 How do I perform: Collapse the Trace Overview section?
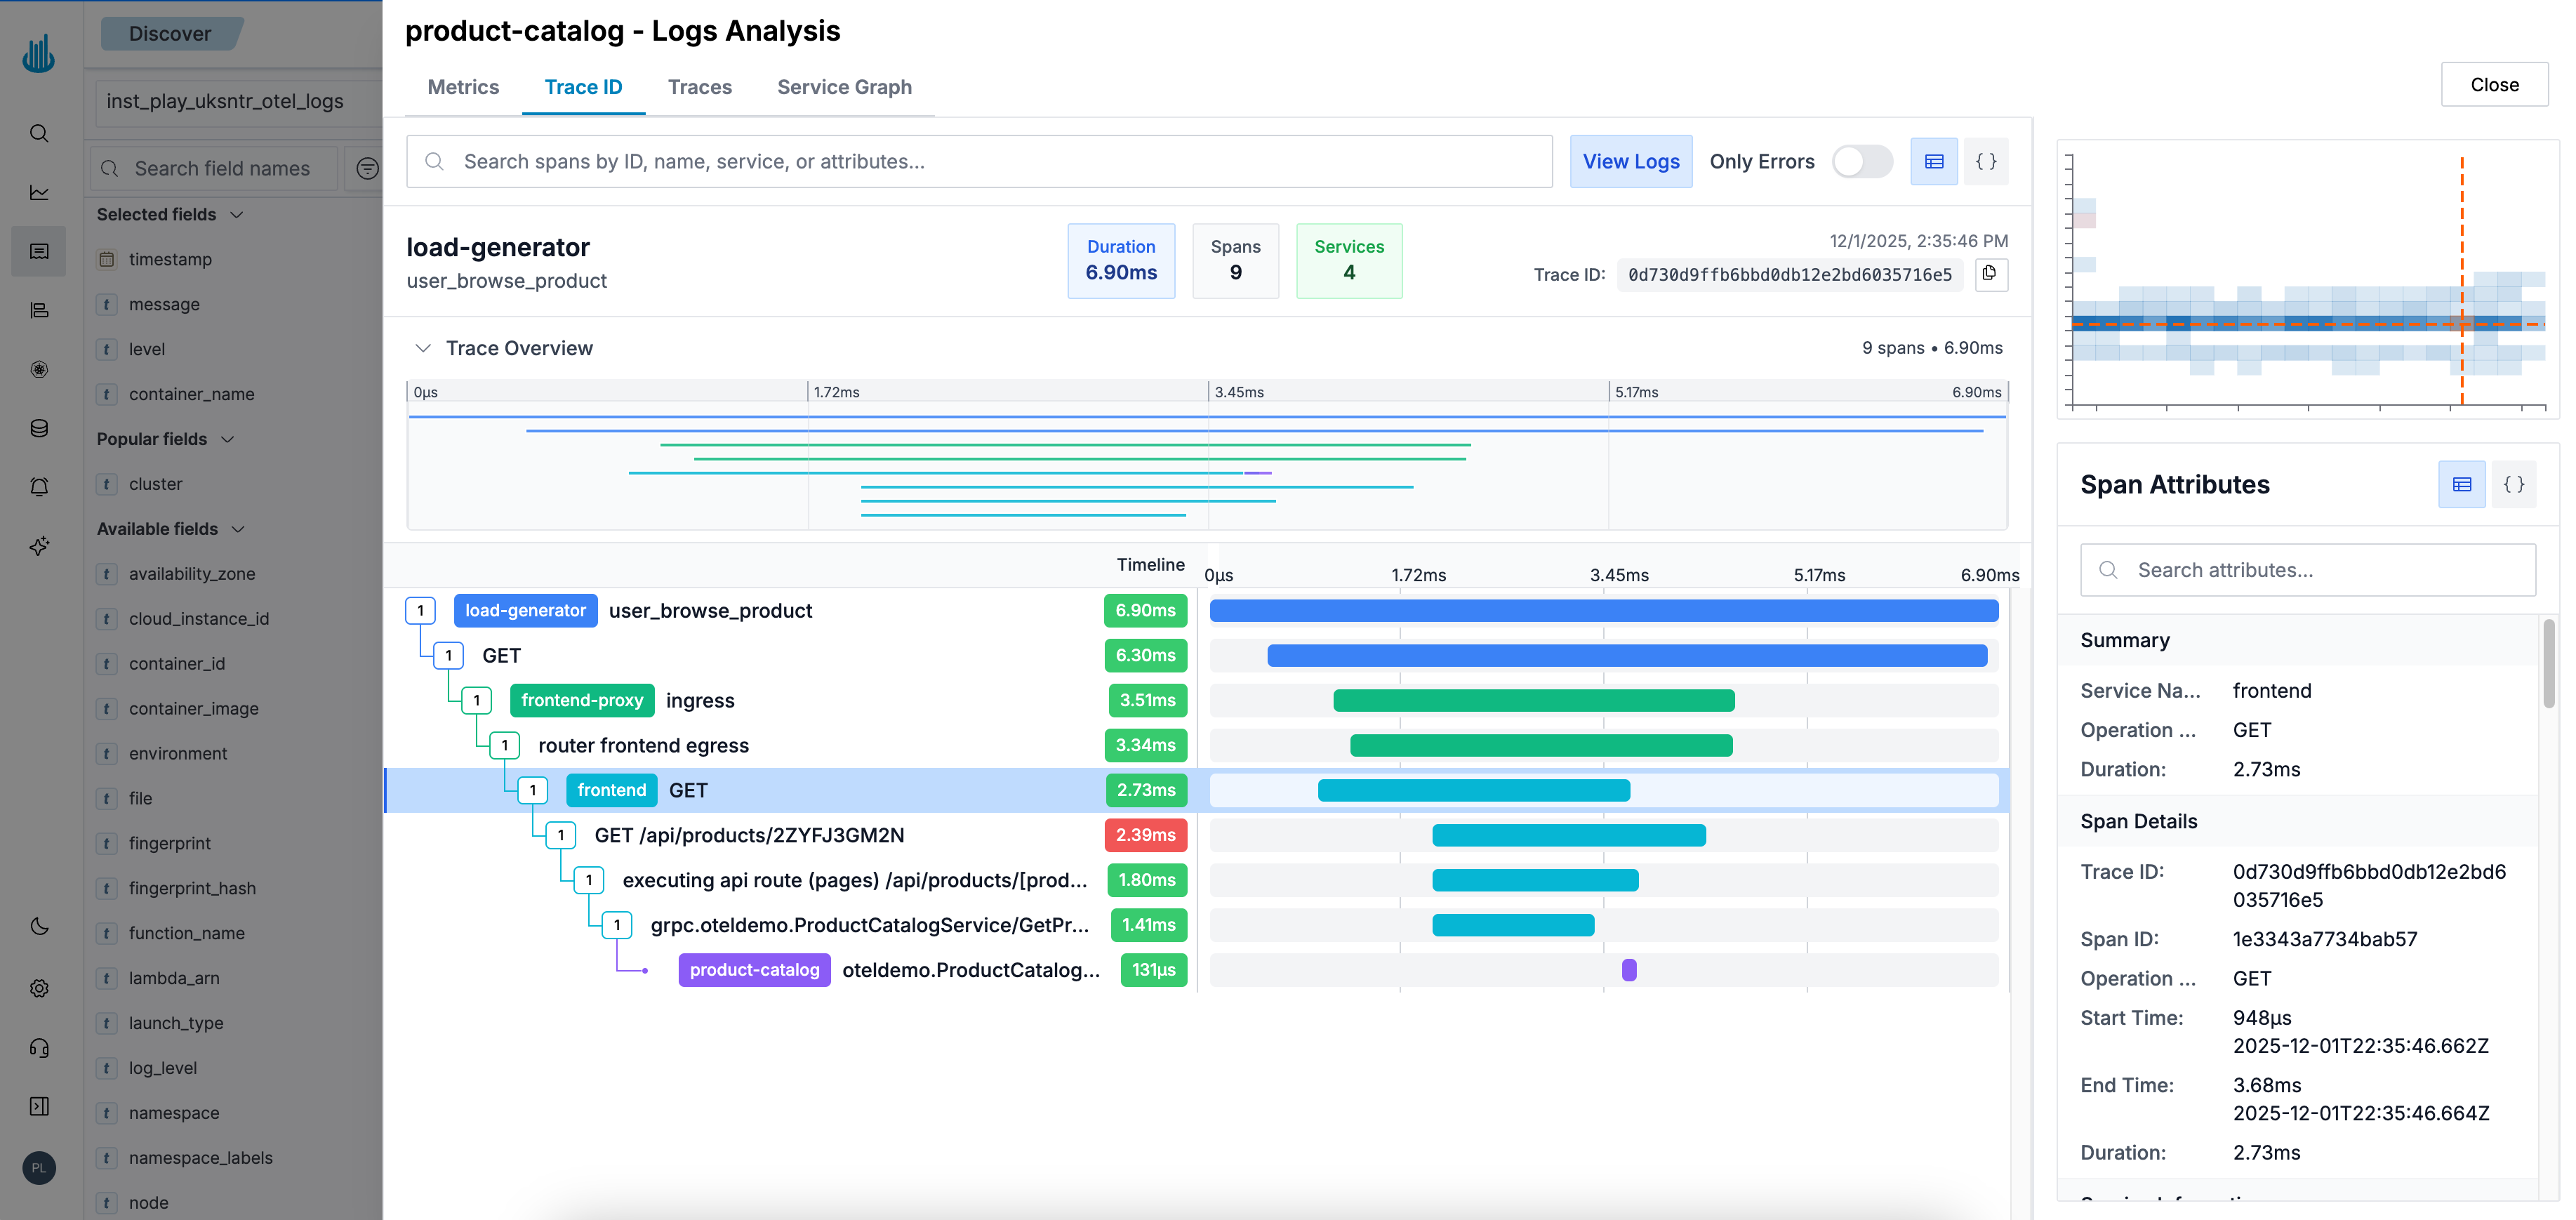[423, 348]
